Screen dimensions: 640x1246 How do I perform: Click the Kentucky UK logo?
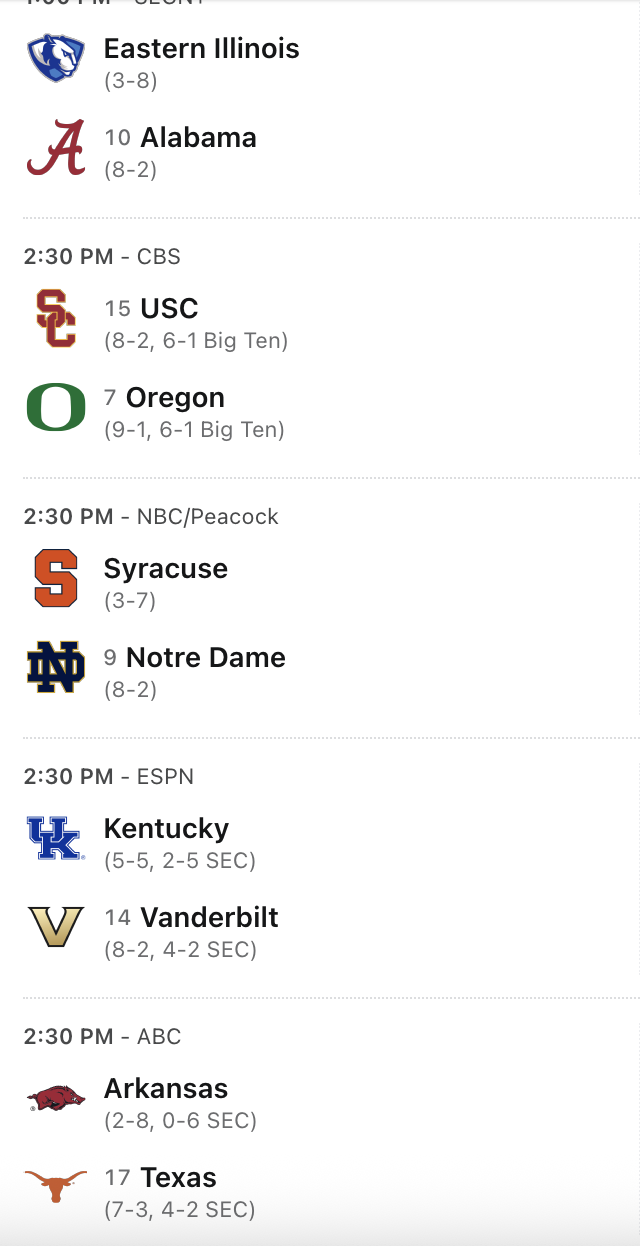[54, 838]
